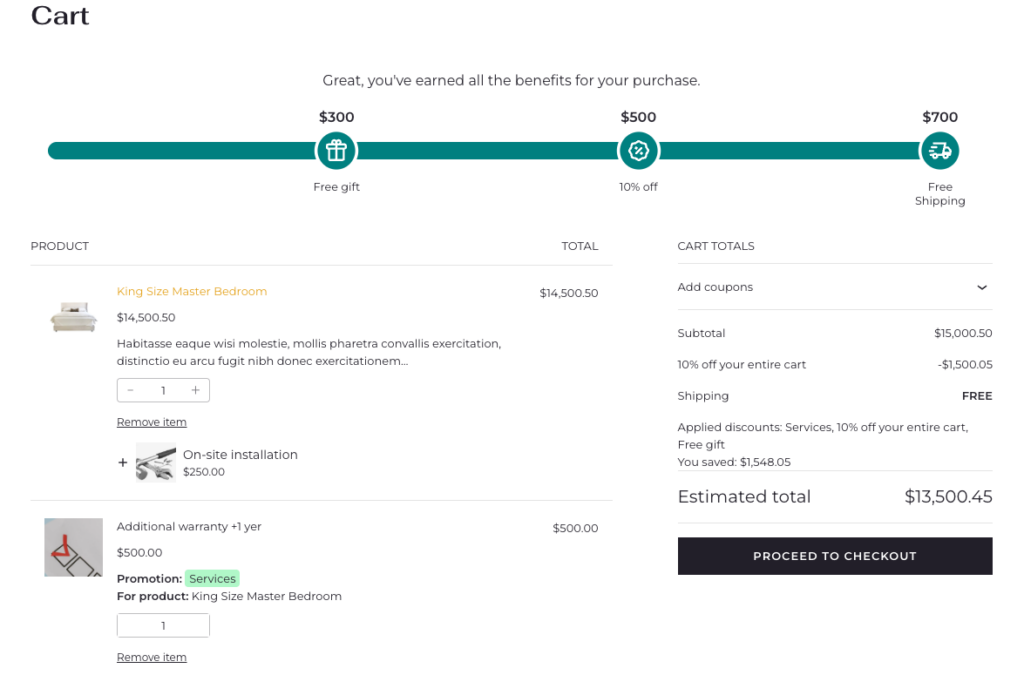This screenshot has width=1024, height=675.
Task: Click the Additional warranty product image
Action: [x=73, y=547]
